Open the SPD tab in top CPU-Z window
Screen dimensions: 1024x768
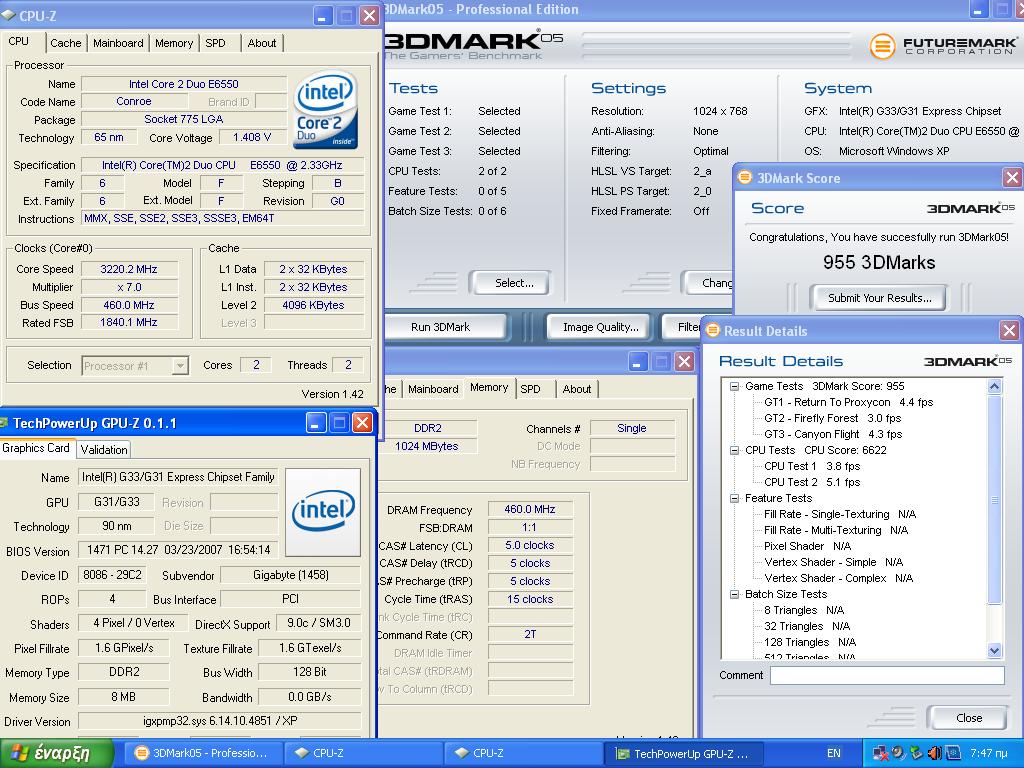pyautogui.click(x=216, y=43)
